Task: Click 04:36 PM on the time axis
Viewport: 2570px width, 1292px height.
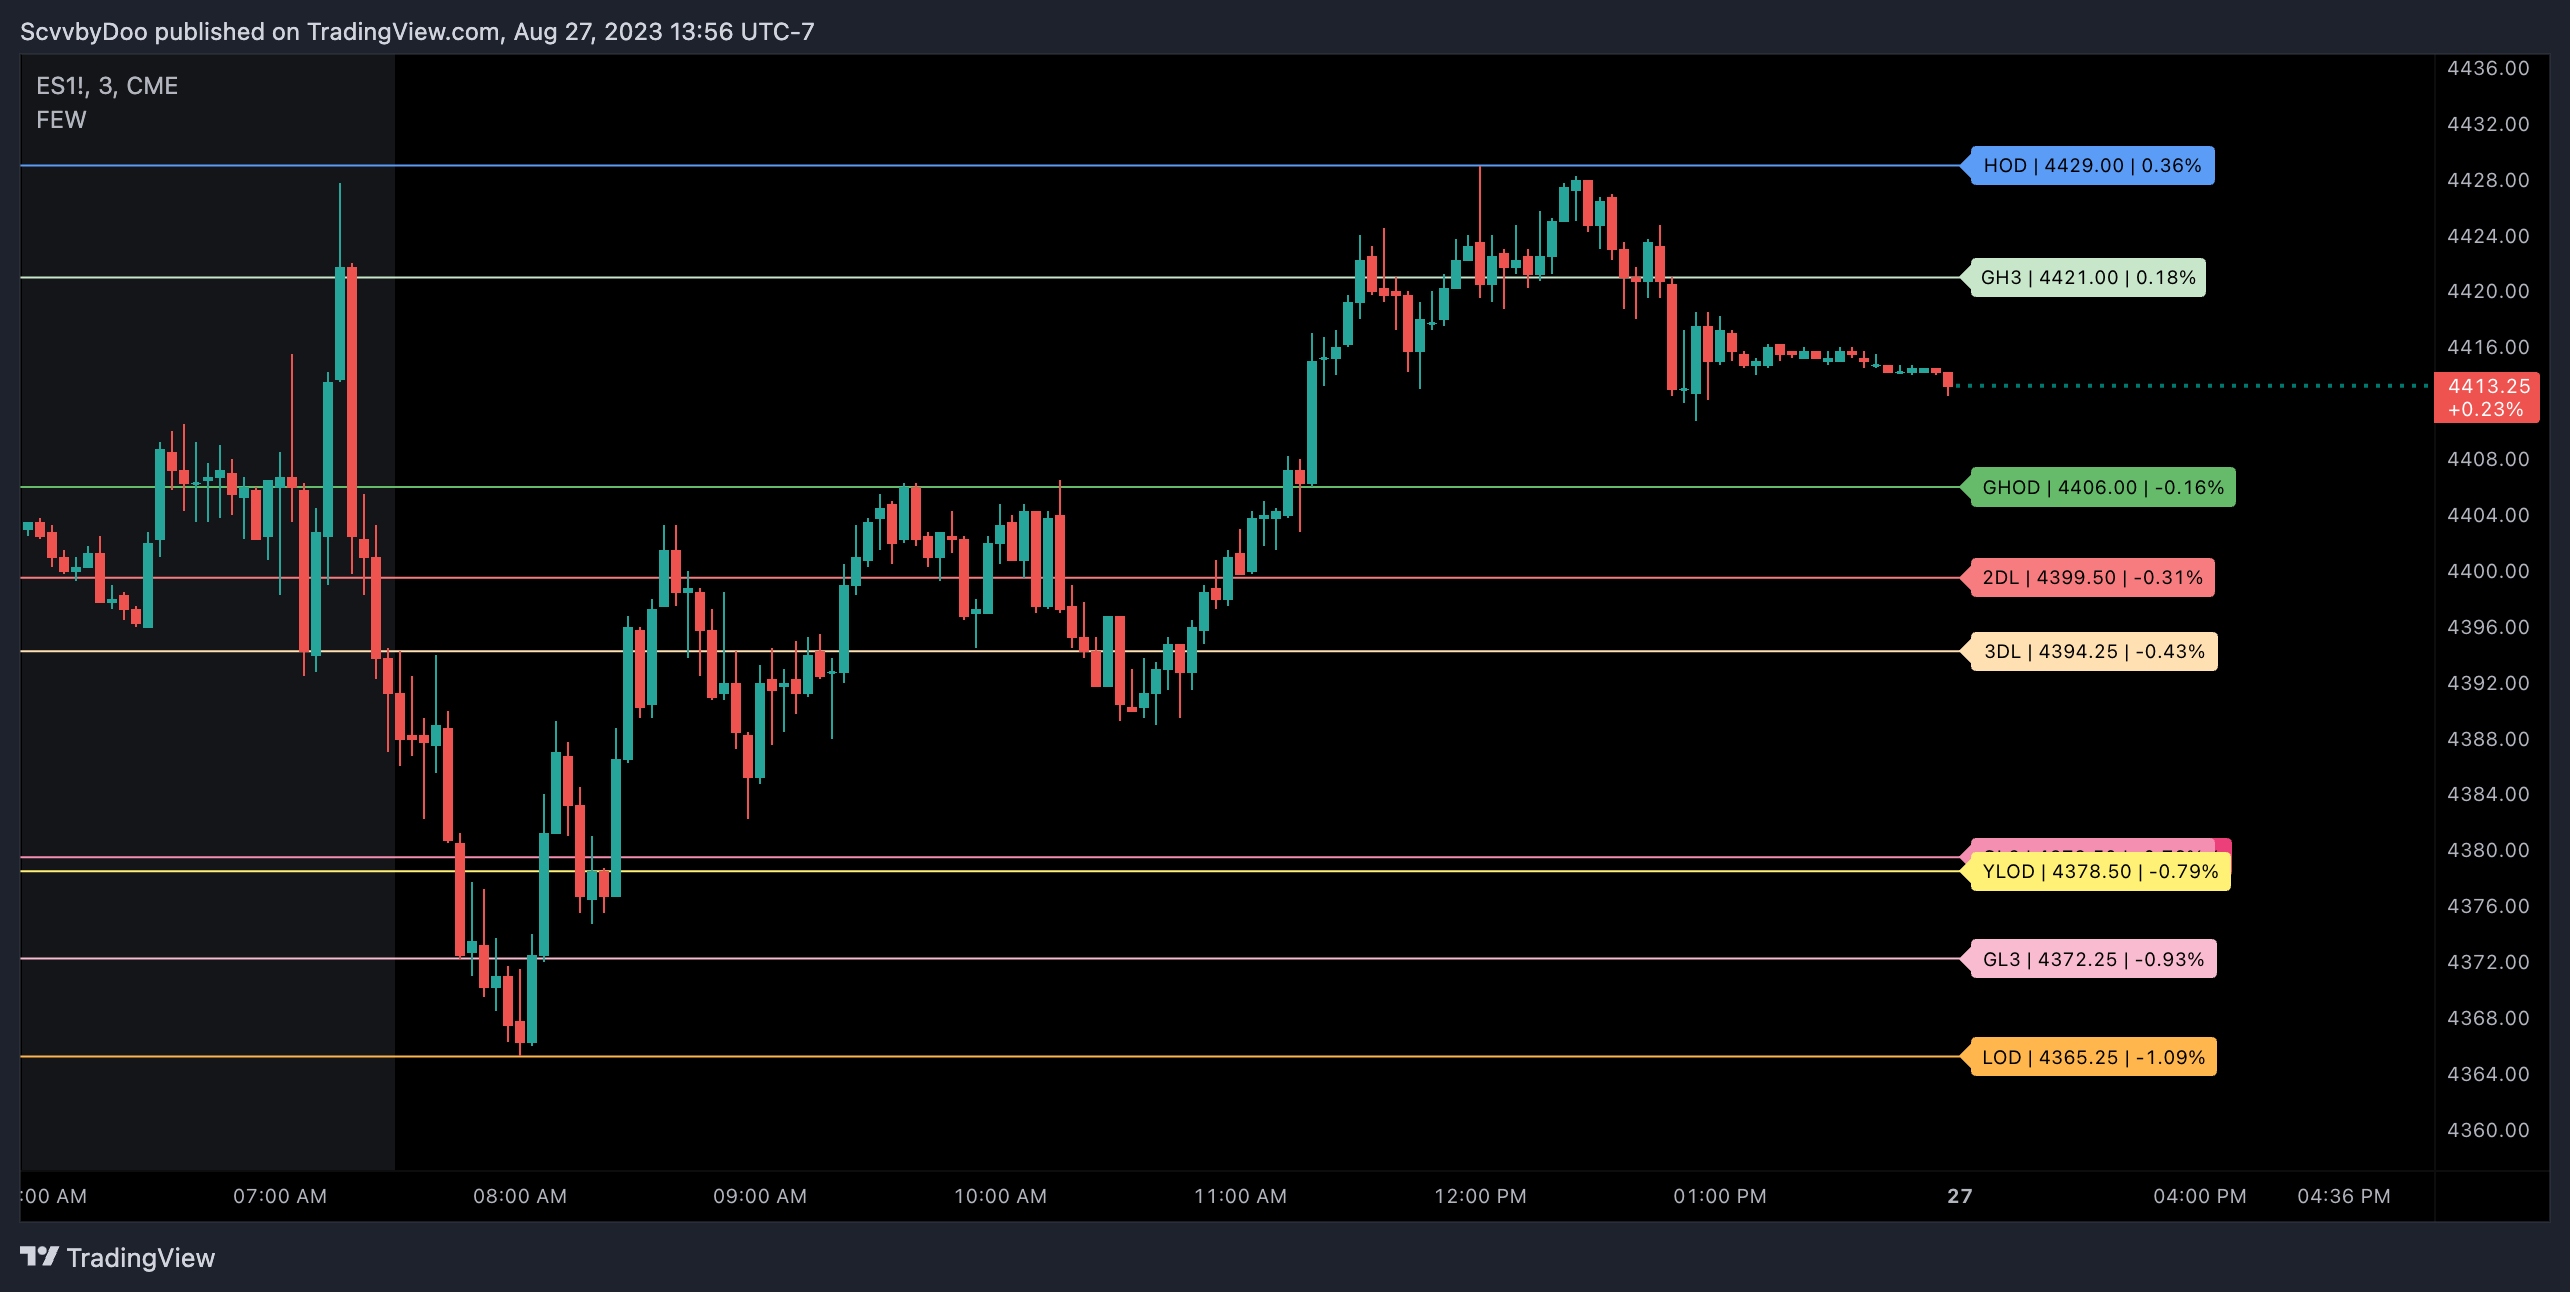Action: point(2344,1197)
